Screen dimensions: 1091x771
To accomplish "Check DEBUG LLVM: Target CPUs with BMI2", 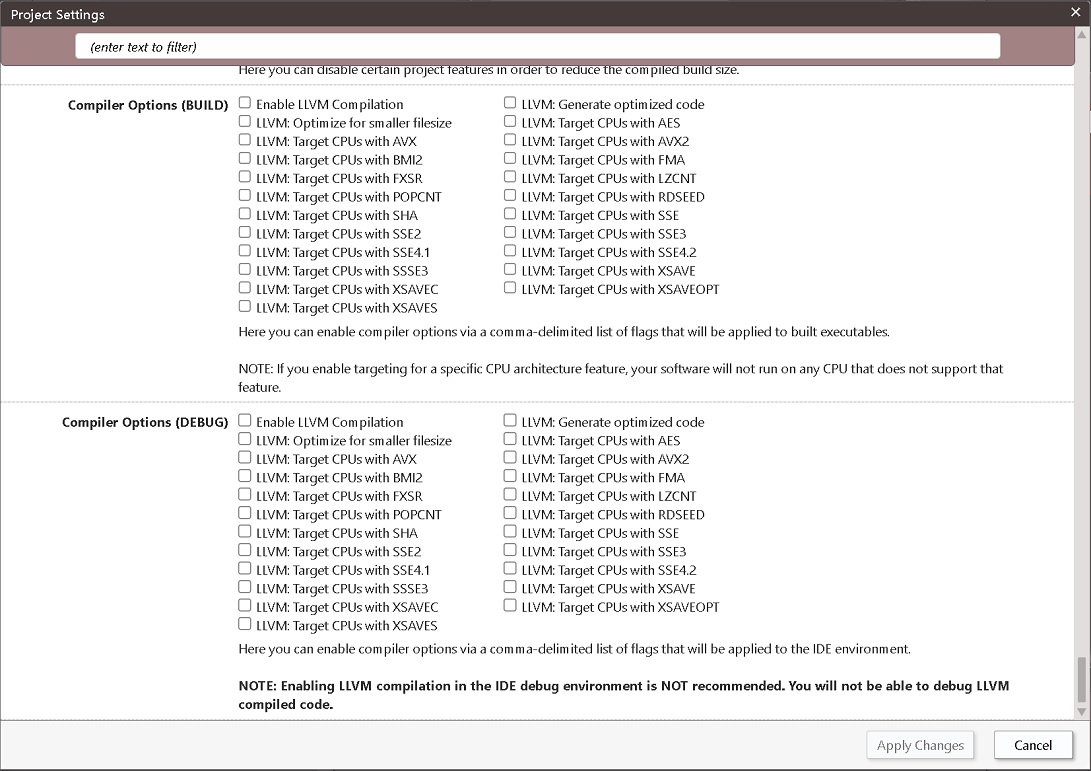I will click(245, 477).
